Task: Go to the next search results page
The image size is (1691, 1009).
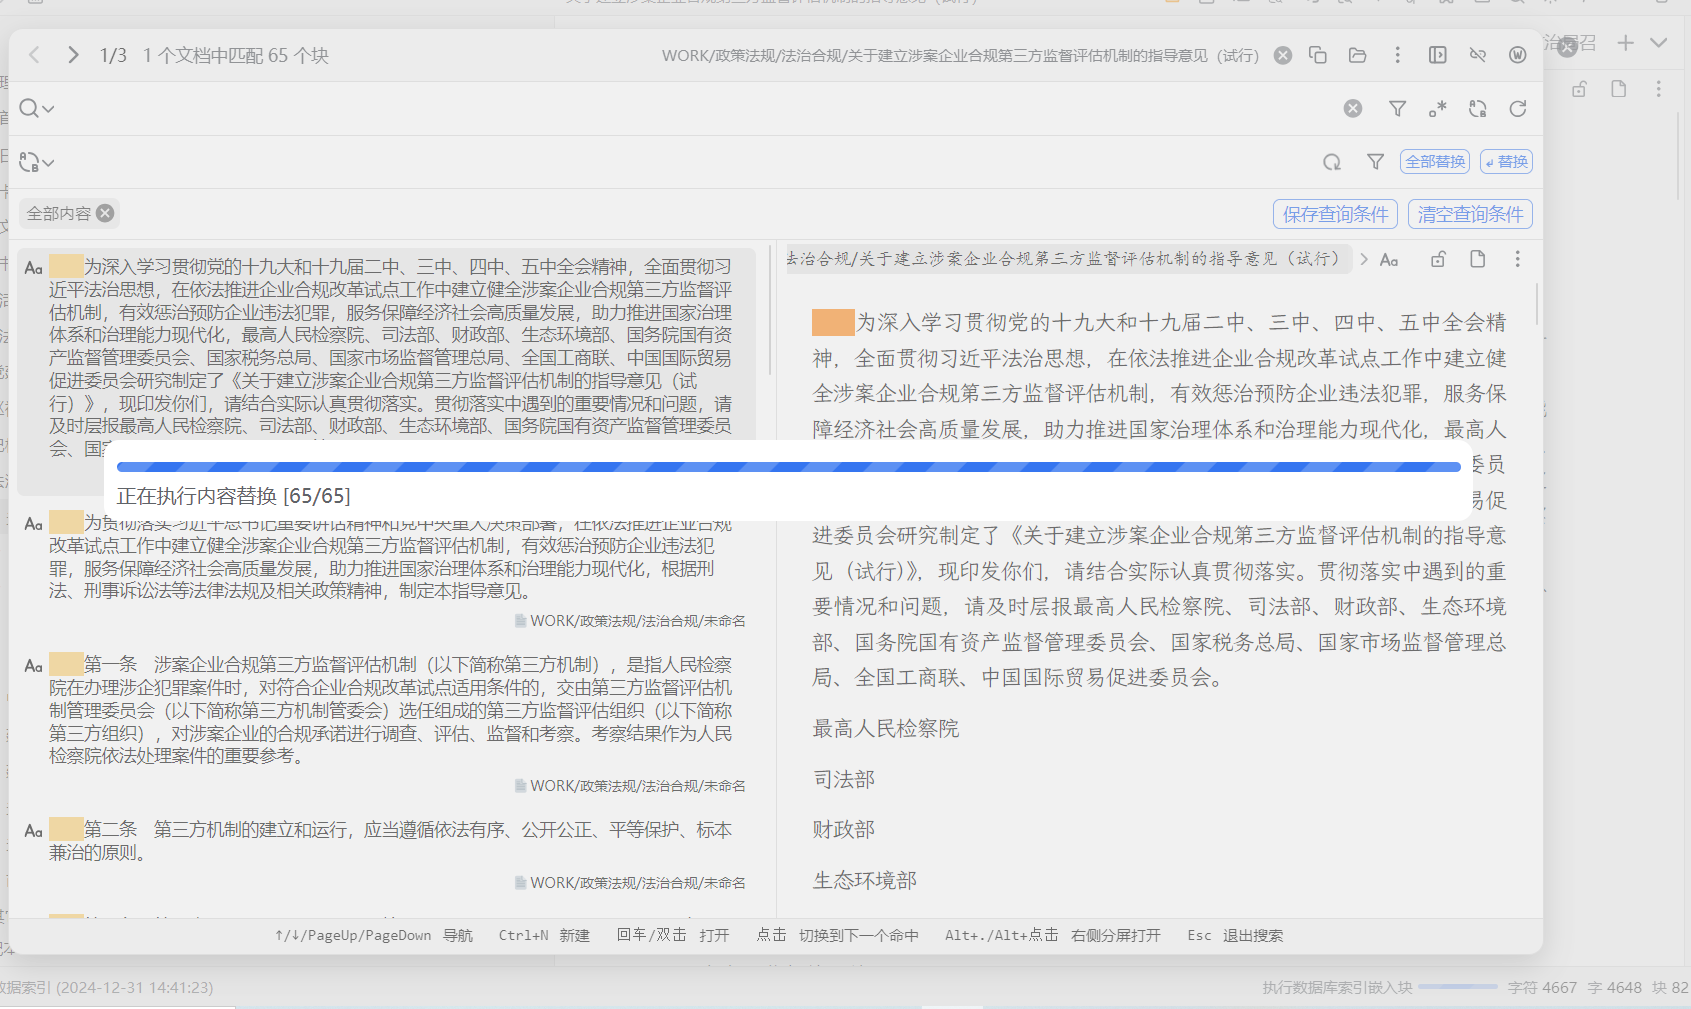Action: (73, 55)
